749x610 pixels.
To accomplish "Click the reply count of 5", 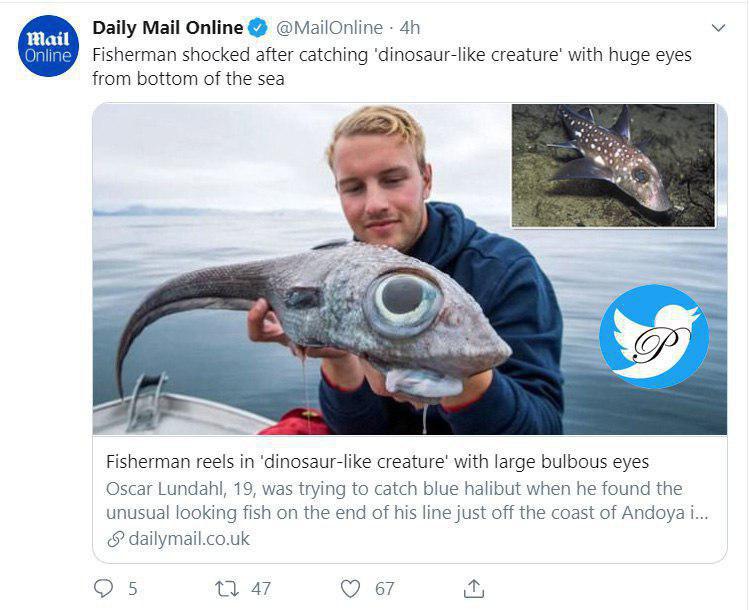I will click(132, 589).
